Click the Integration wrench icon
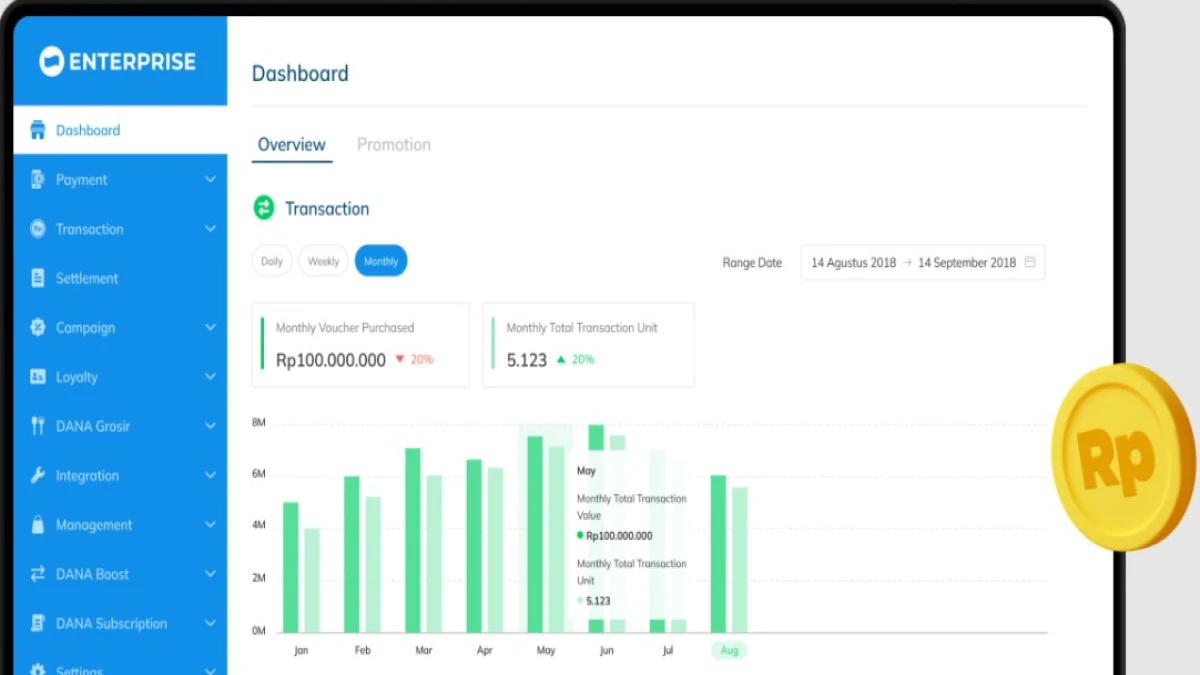Screen dimensions: 1200x675 point(38,475)
